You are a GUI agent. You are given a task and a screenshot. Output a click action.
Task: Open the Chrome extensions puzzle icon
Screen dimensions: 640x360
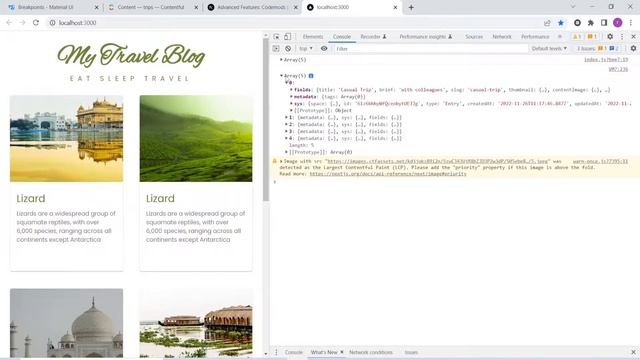[591, 23]
